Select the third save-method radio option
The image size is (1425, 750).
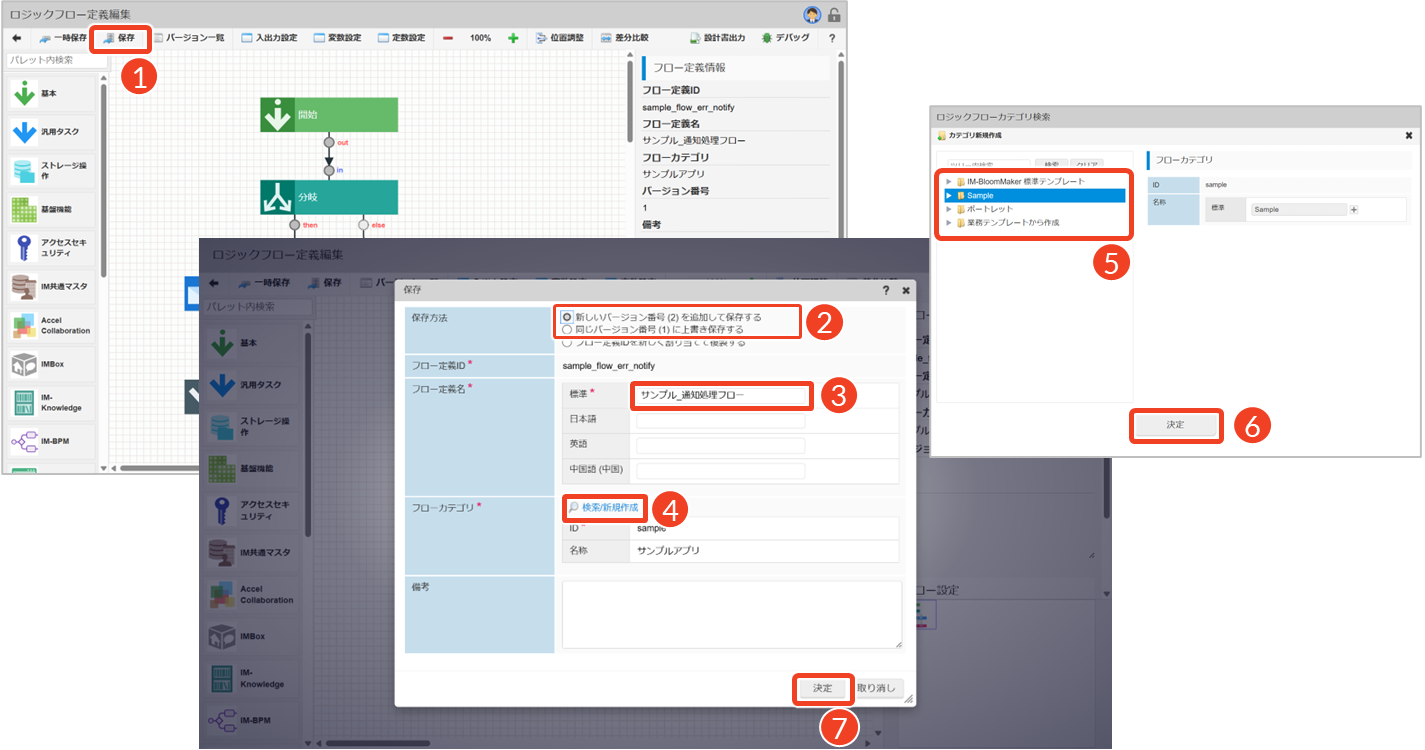[567, 342]
